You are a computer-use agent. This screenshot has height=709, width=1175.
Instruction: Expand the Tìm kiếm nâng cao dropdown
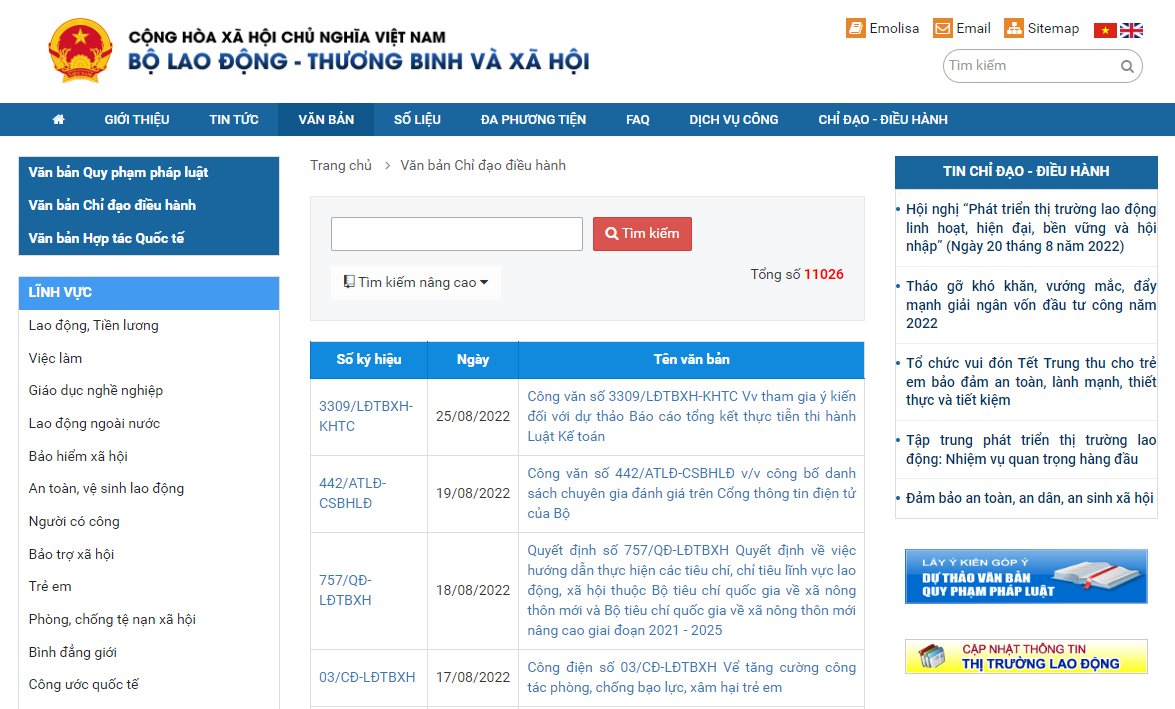[416, 283]
